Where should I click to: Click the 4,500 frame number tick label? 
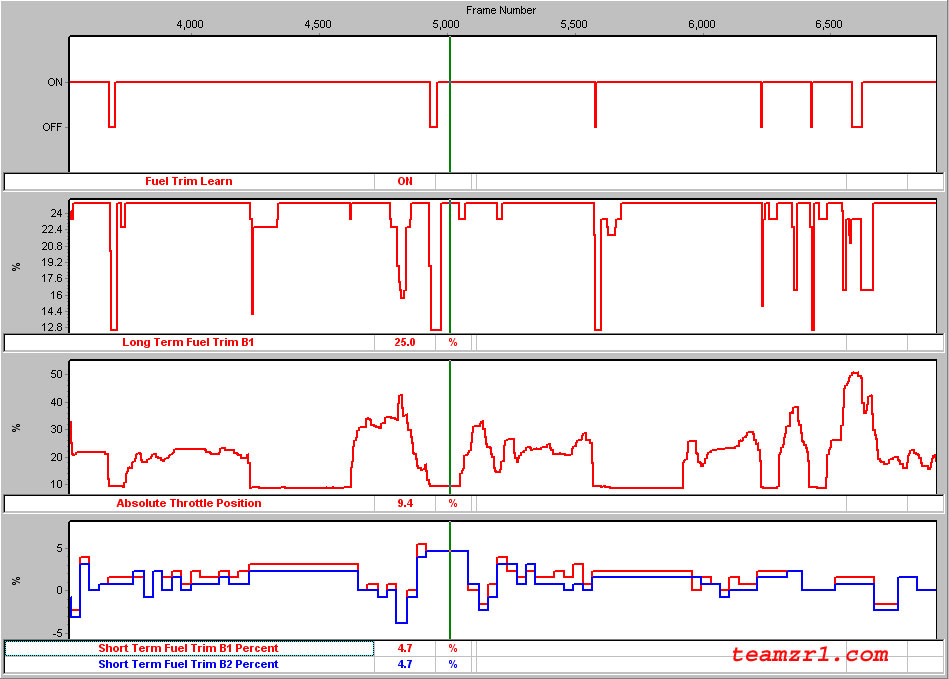317,23
